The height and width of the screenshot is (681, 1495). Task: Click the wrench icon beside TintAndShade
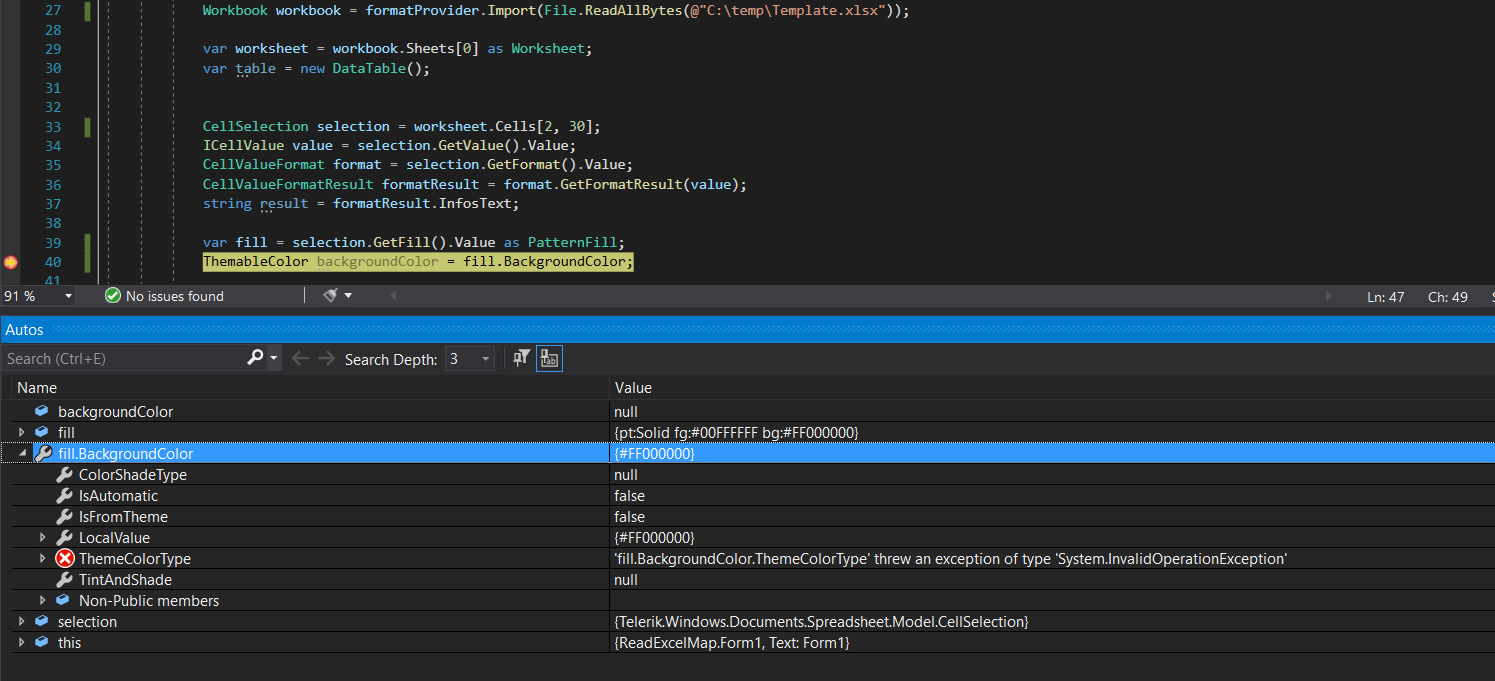point(65,580)
